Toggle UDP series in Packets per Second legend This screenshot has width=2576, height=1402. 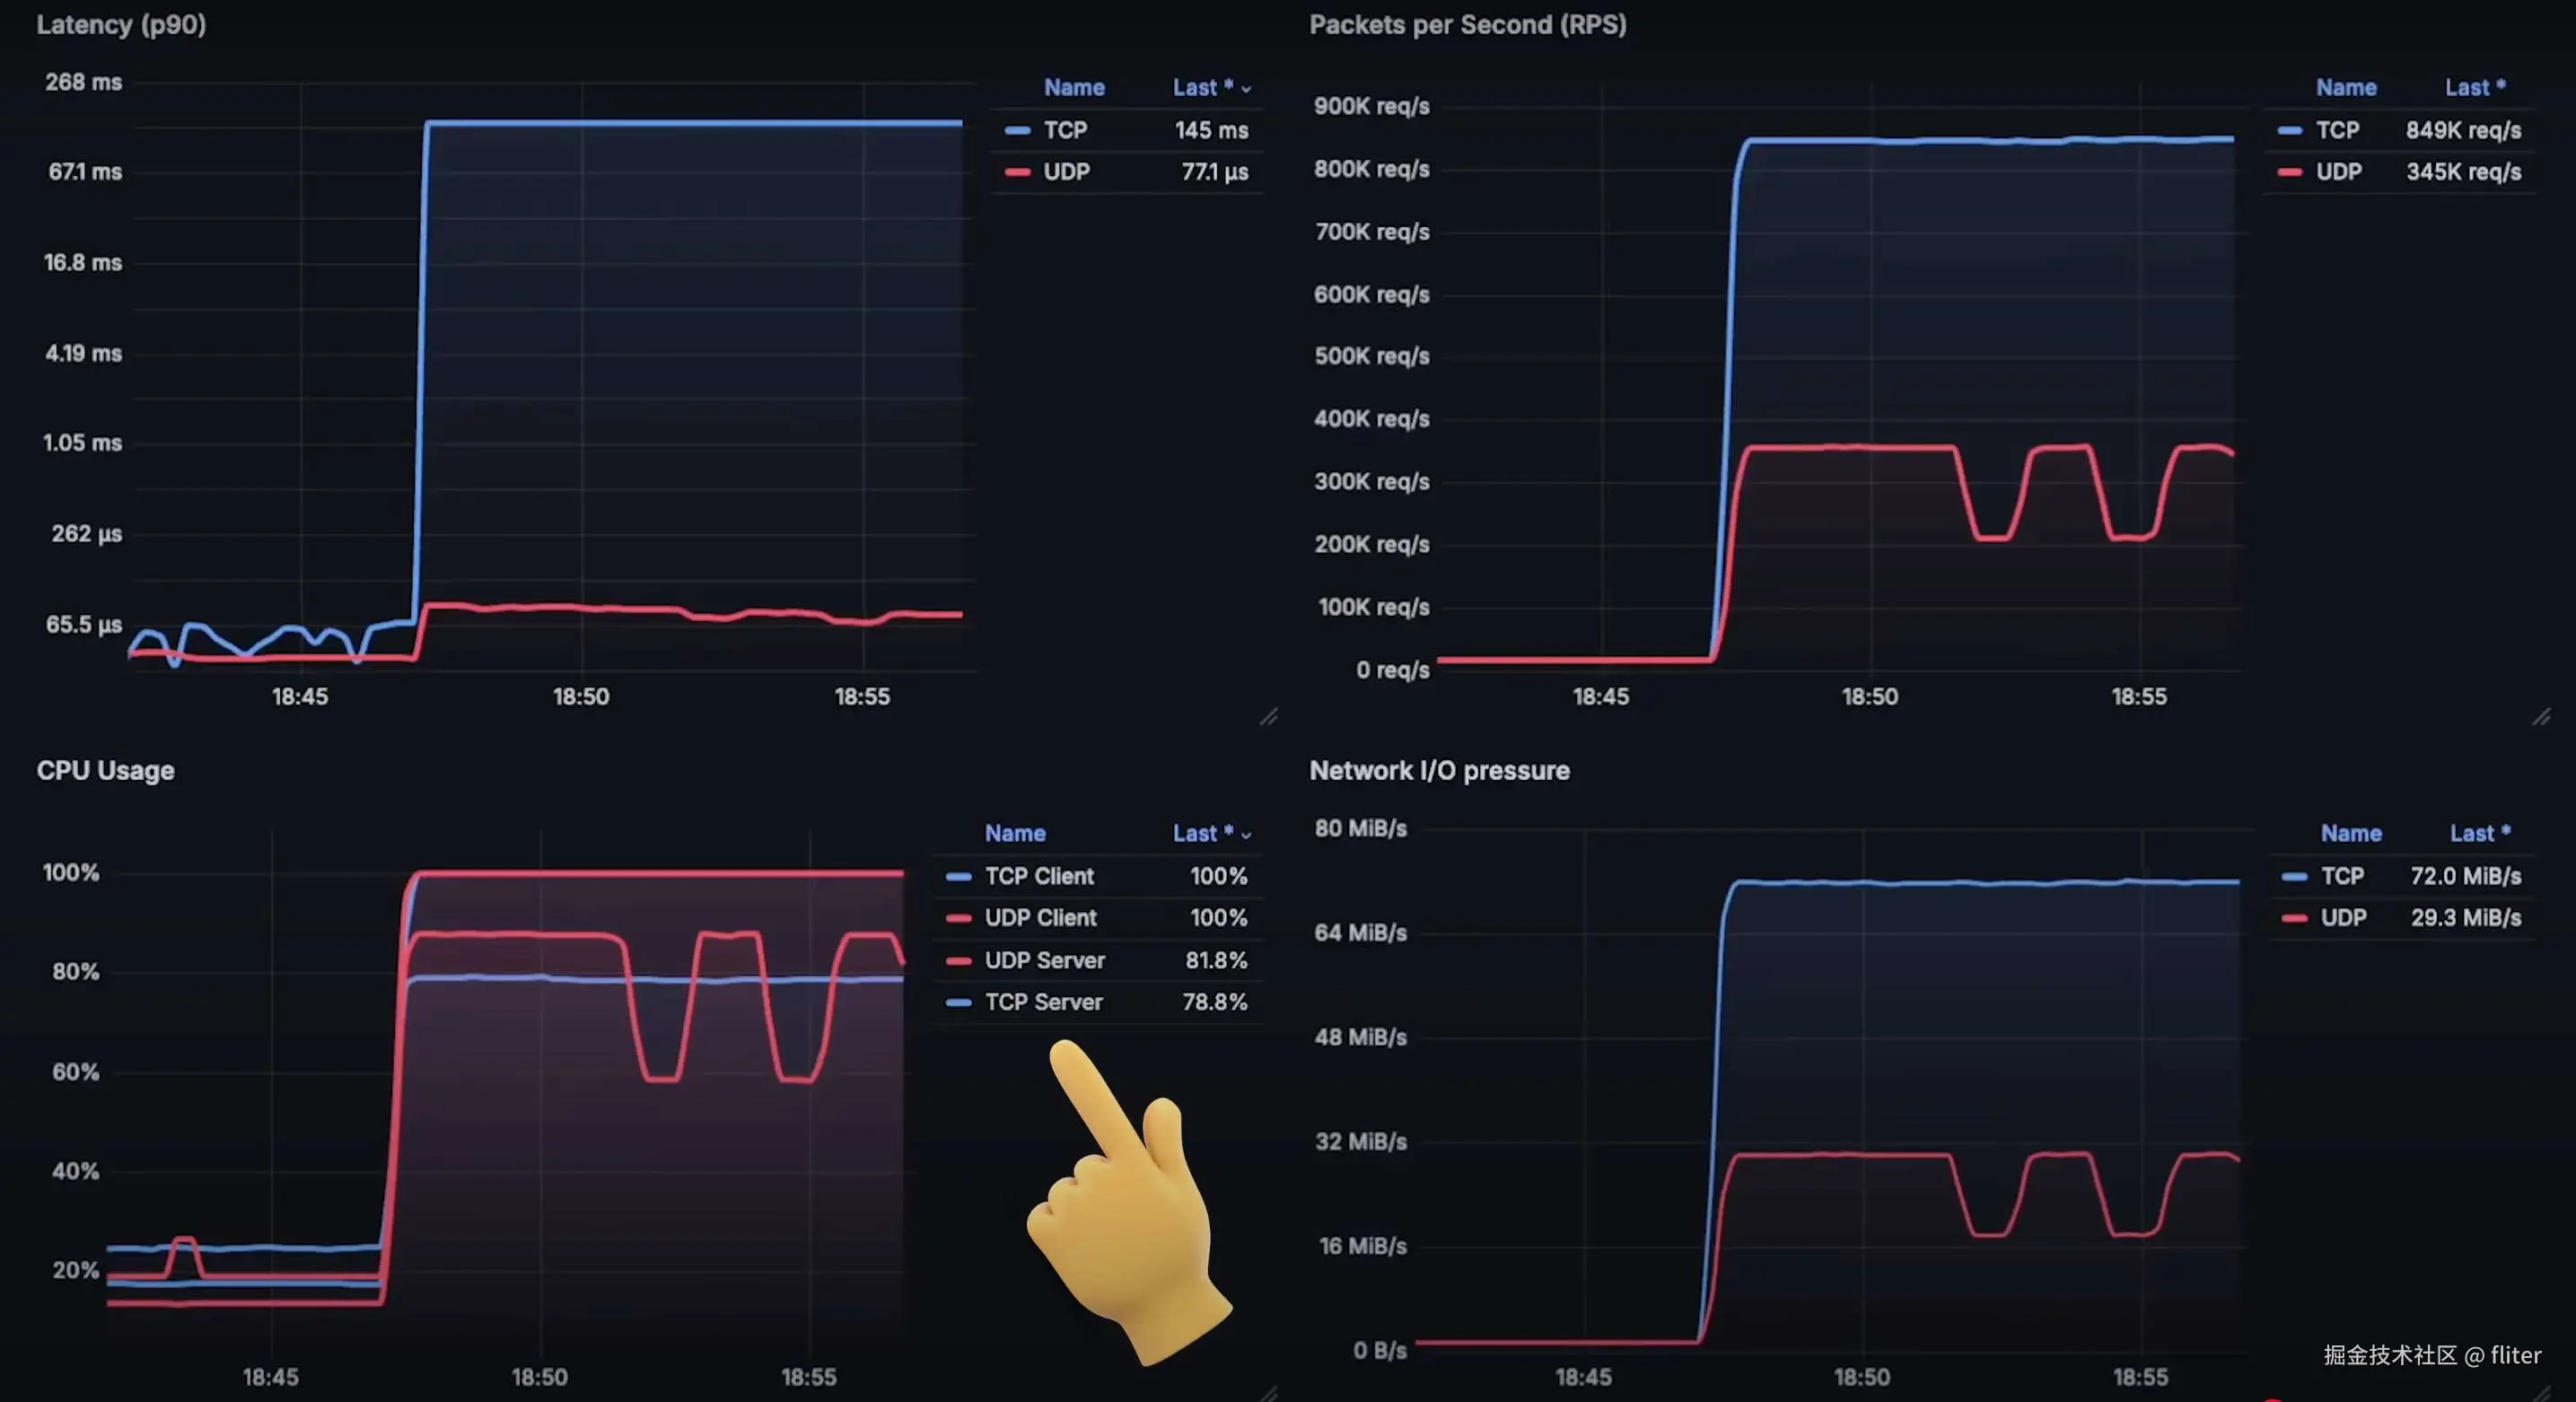click(2338, 172)
